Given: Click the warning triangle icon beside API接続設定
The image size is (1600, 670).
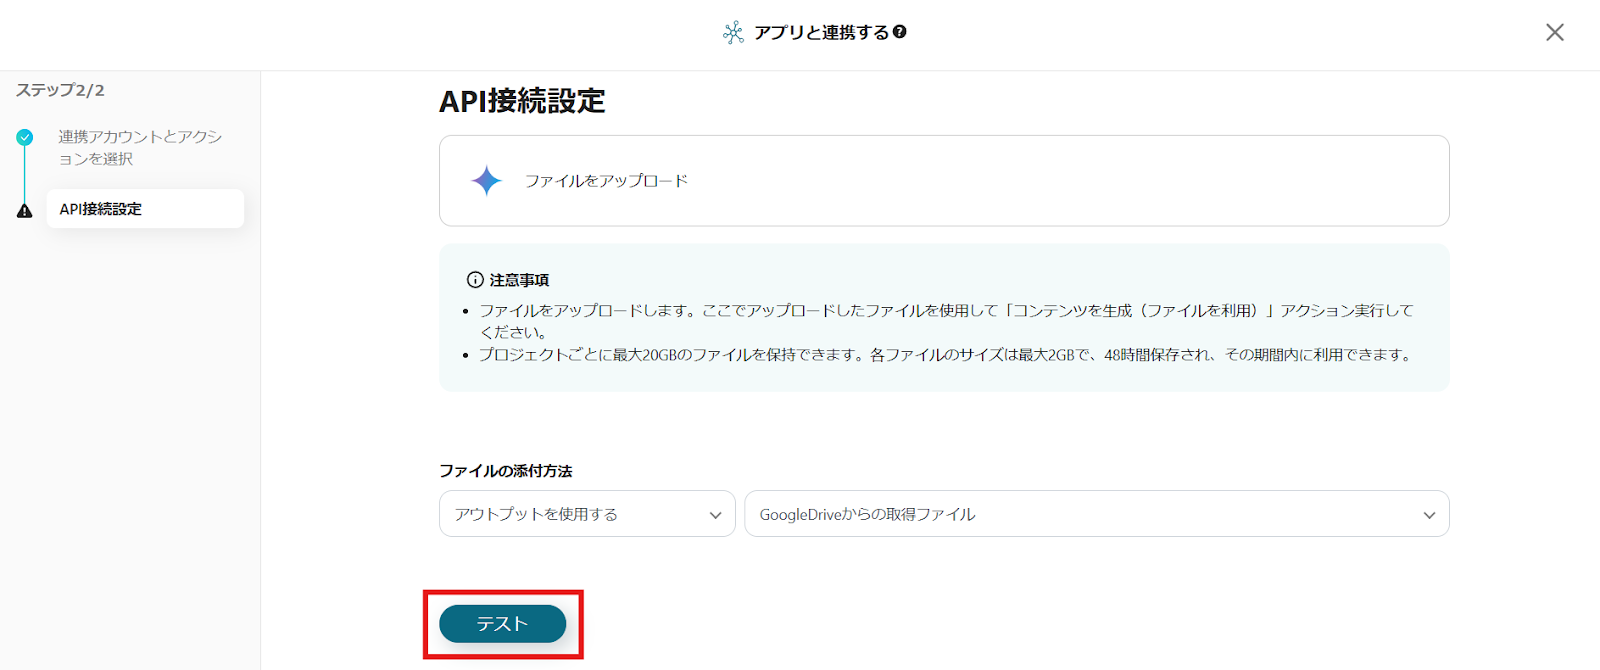Looking at the screenshot, I should (x=25, y=211).
